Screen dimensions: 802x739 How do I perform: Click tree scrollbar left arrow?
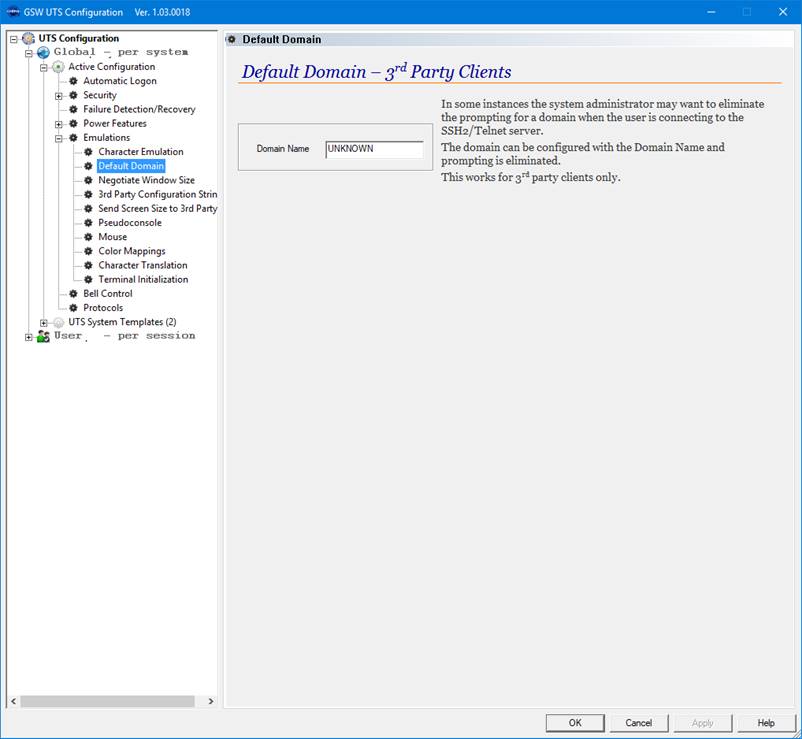[14, 701]
